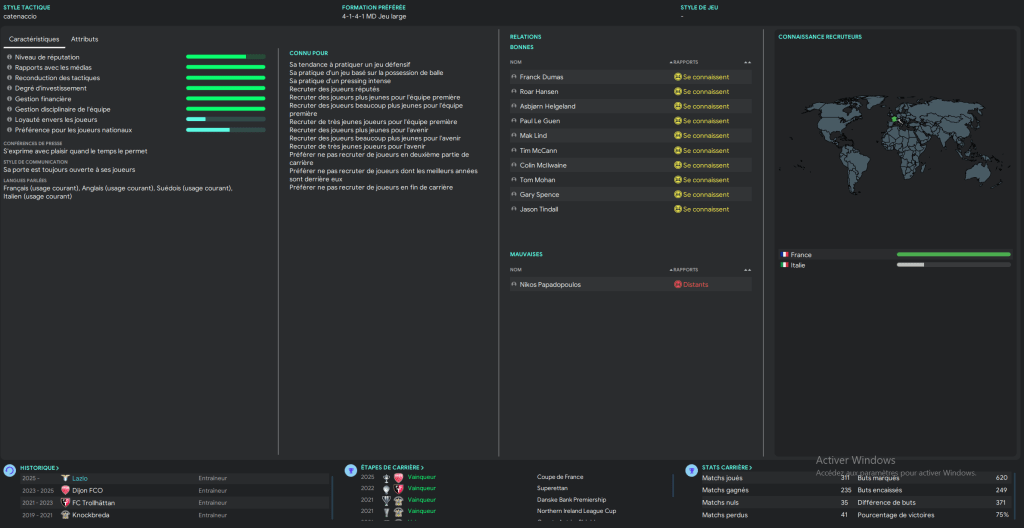Image resolution: width=1024 pixels, height=528 pixels.
Task: Expand the Stats carrière section
Action: pos(726,468)
